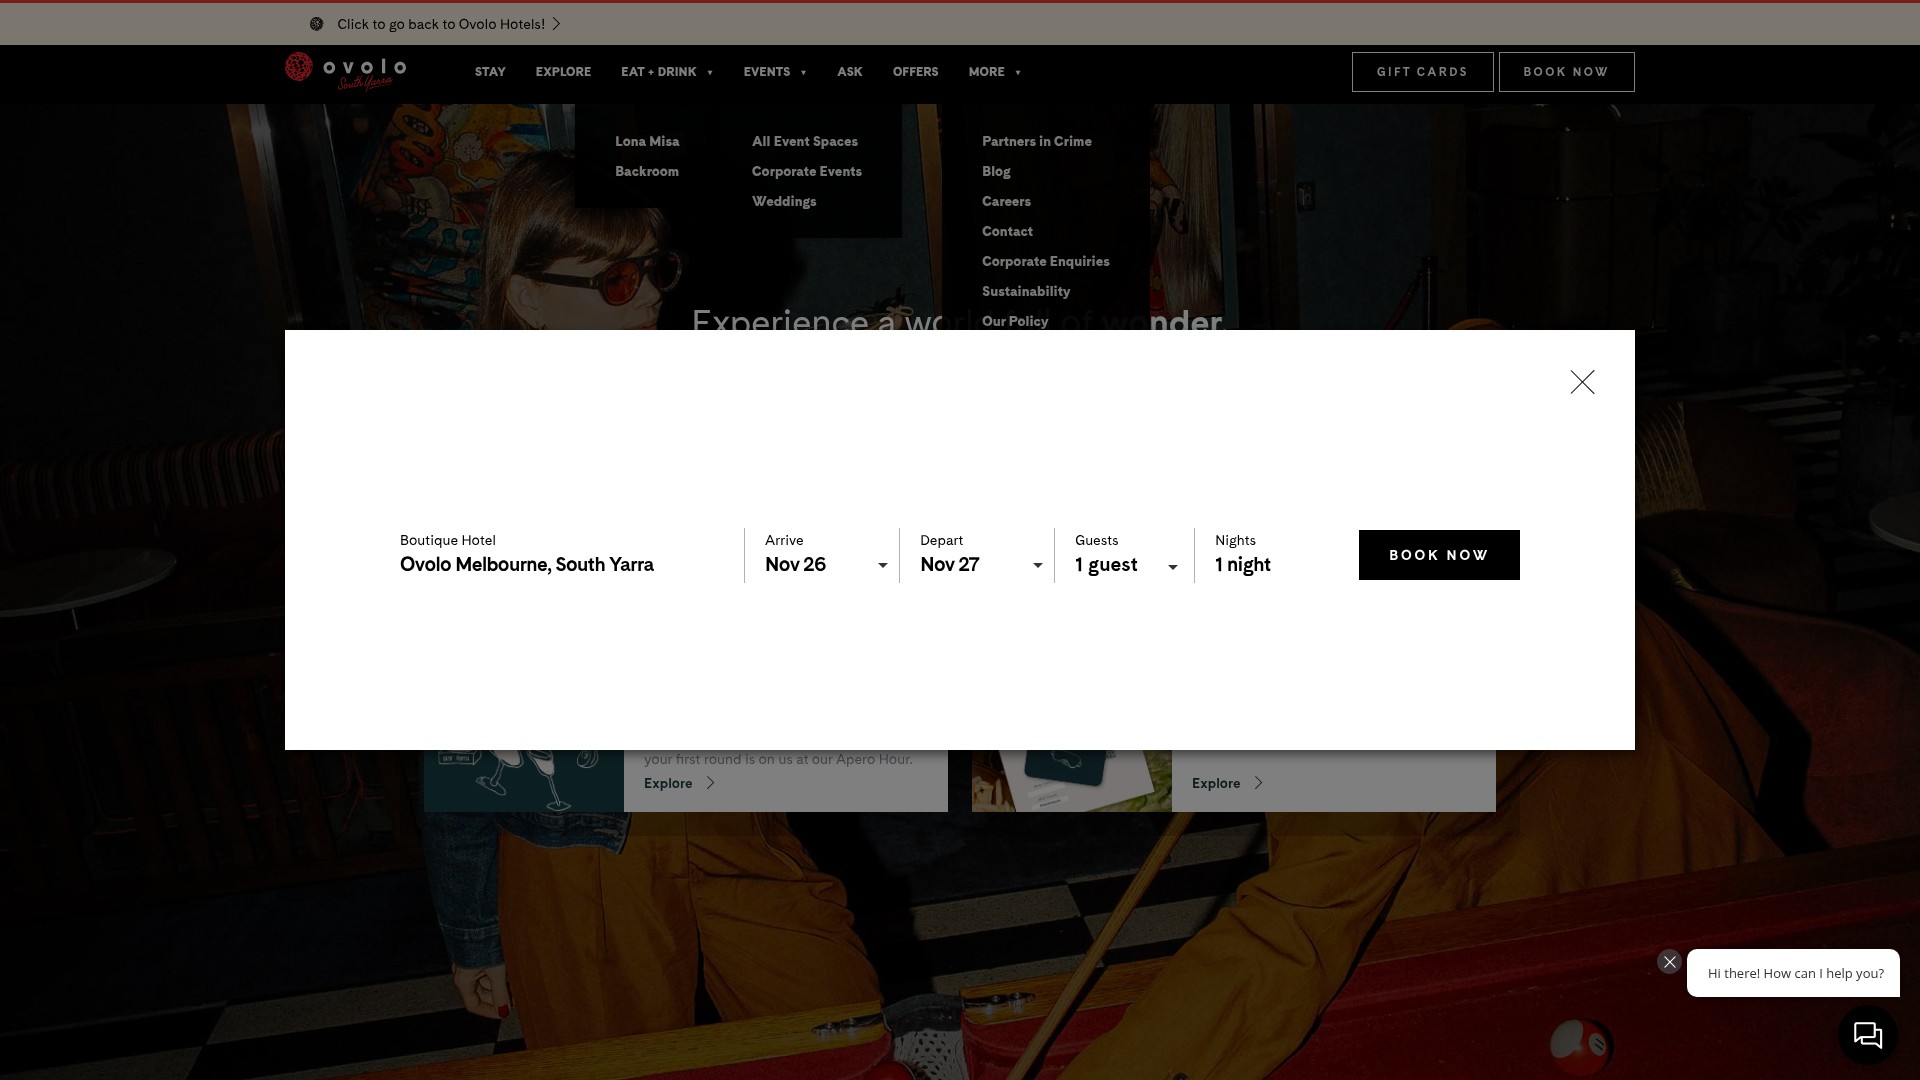Click arrow next to right card Explore
The image size is (1920, 1080).
pos(1258,783)
